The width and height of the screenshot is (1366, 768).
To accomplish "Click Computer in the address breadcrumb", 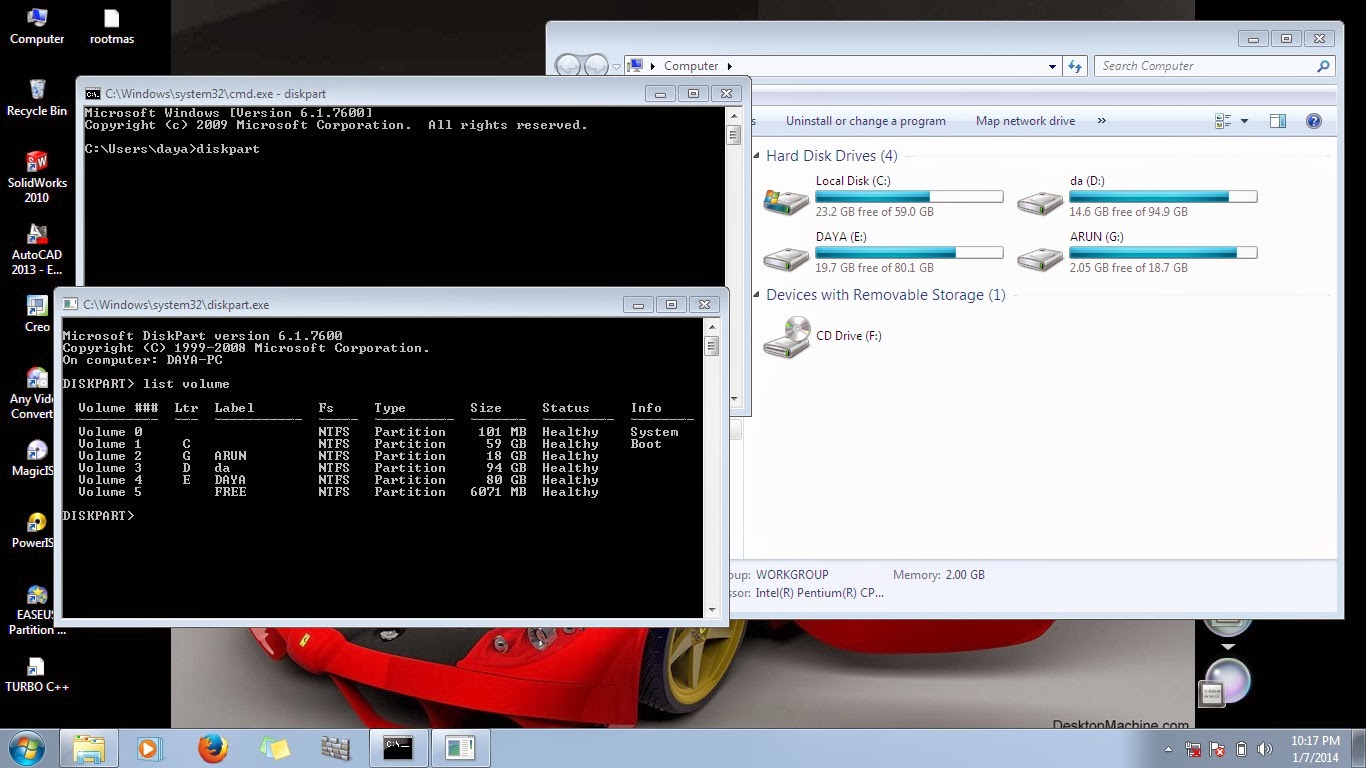I will (x=691, y=66).
